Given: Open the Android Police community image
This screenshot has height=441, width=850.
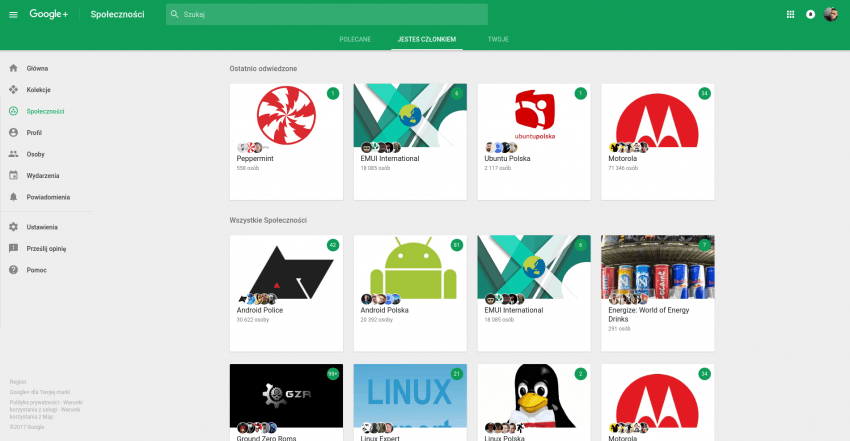Looking at the screenshot, I should pos(286,267).
